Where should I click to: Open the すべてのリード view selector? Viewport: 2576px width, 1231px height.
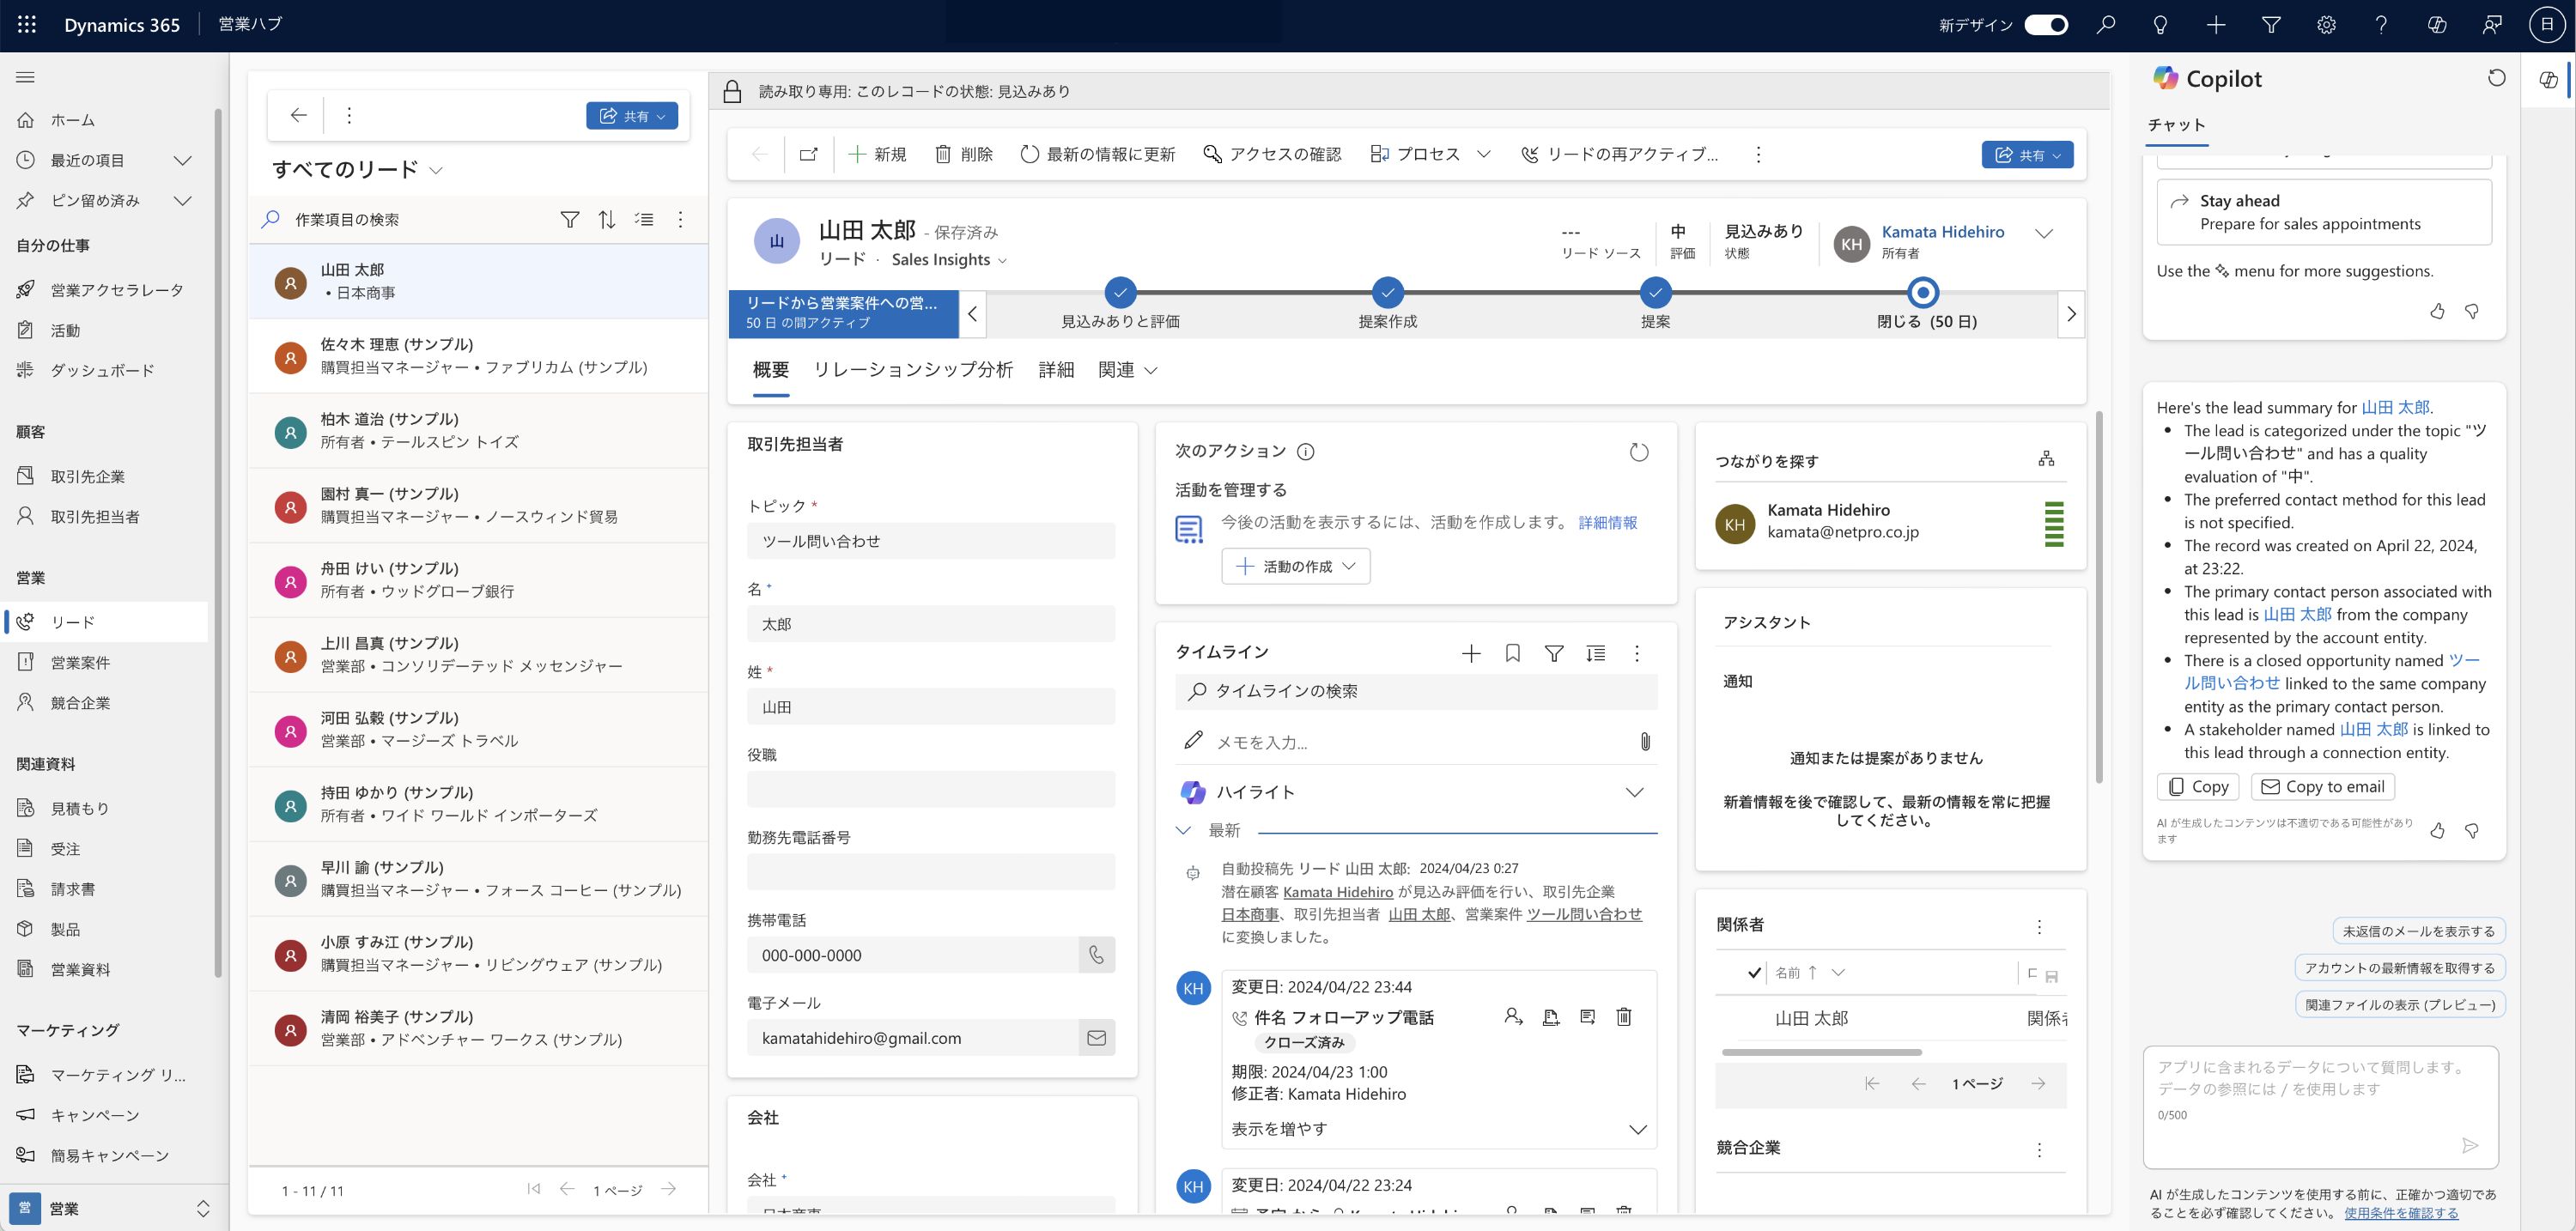(x=357, y=169)
